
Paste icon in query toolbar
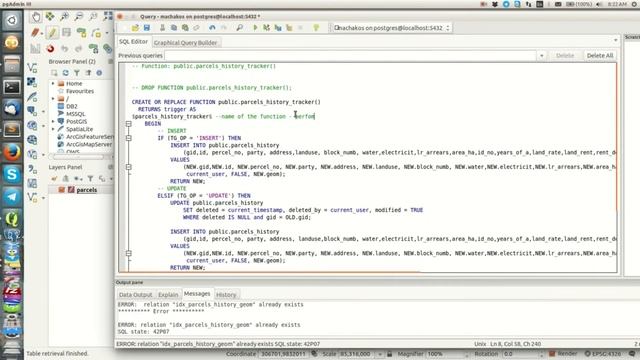(x=185, y=28)
